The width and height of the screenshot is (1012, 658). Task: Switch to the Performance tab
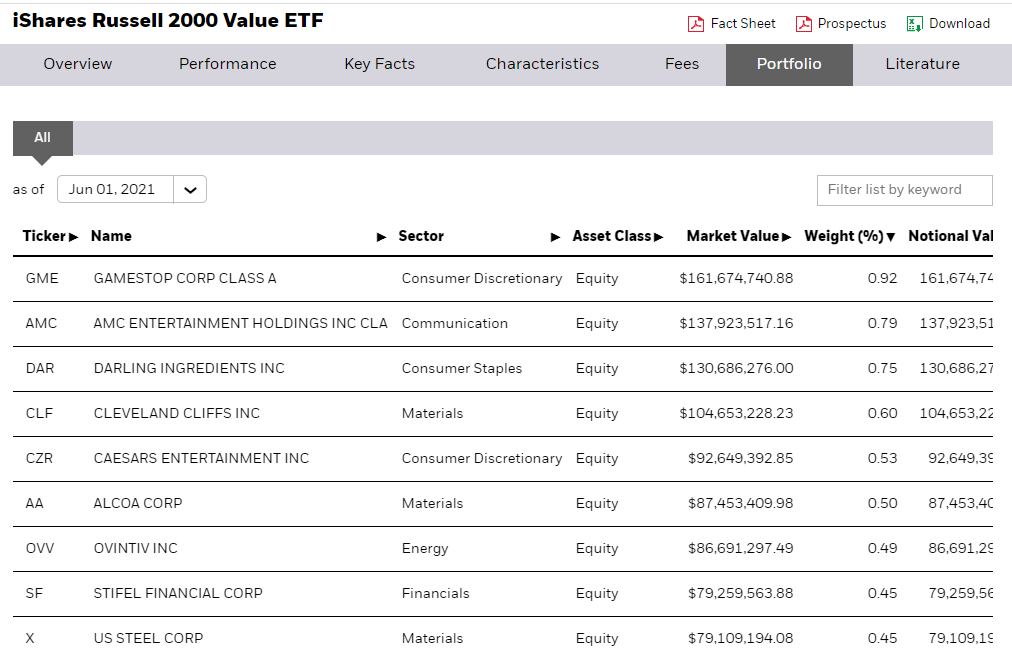tap(228, 65)
